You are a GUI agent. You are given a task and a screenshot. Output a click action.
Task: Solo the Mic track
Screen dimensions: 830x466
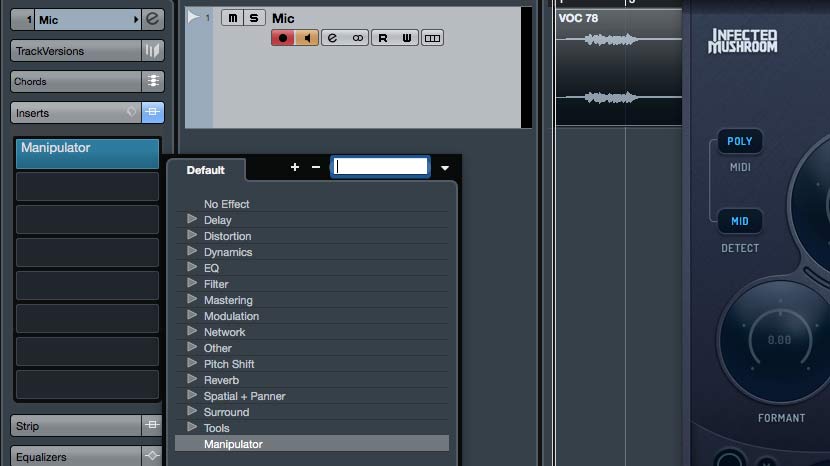tap(254, 18)
